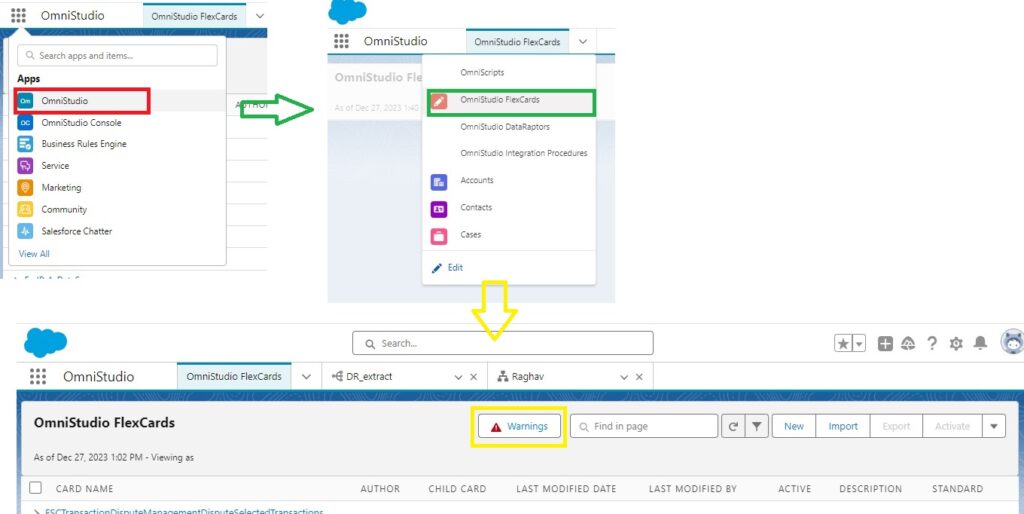The width and height of the screenshot is (1024, 514).
Task: Click the New button
Action: 794,426
